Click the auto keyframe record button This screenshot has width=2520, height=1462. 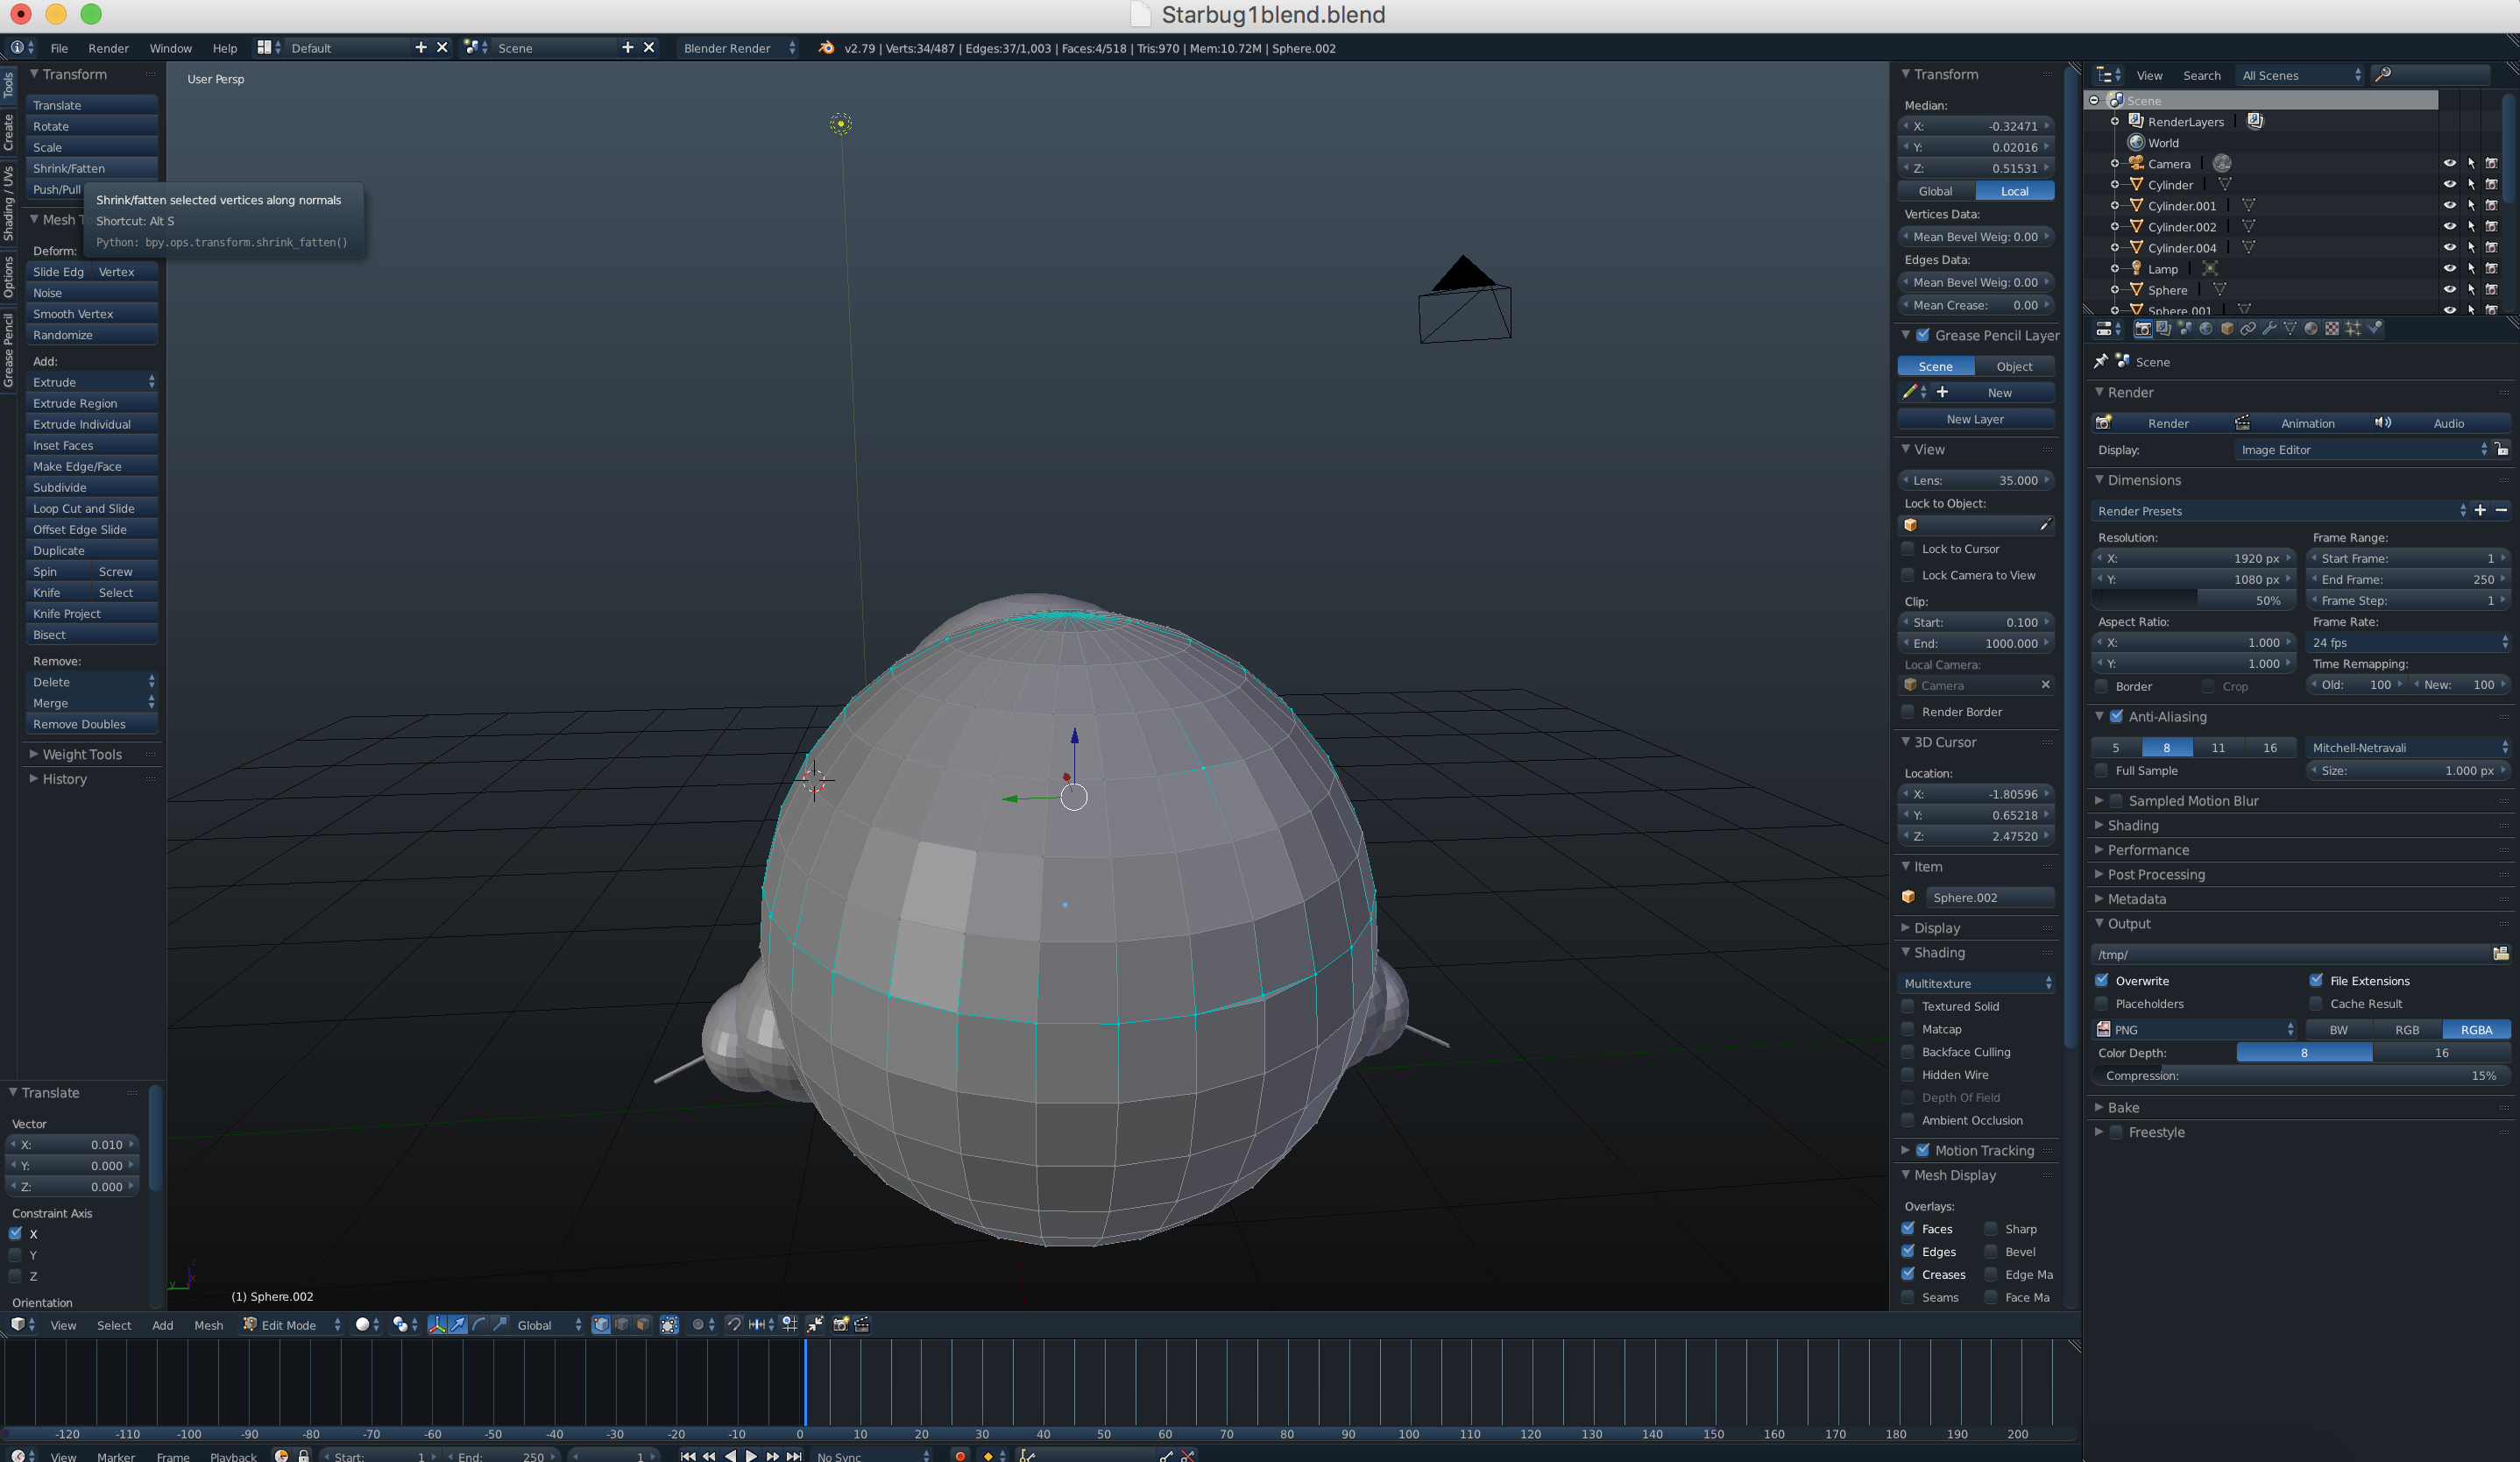click(960, 1456)
